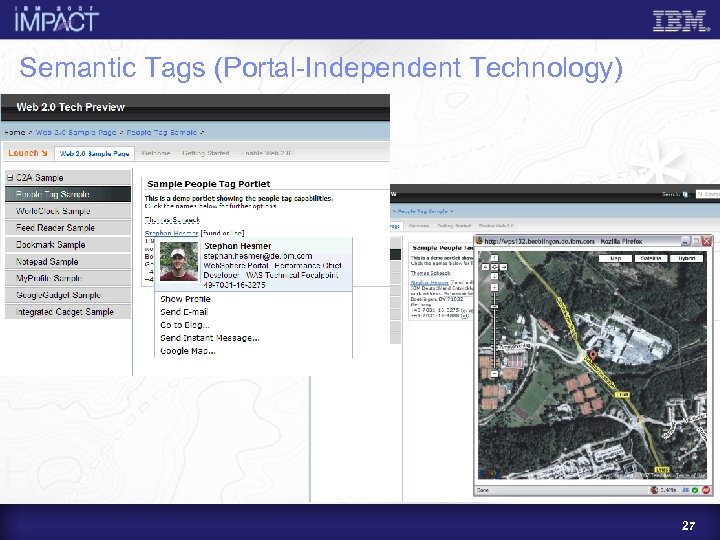The image size is (720, 540).
Task: Click the green shield icon in the Firefox status bar
Action: 695,490
